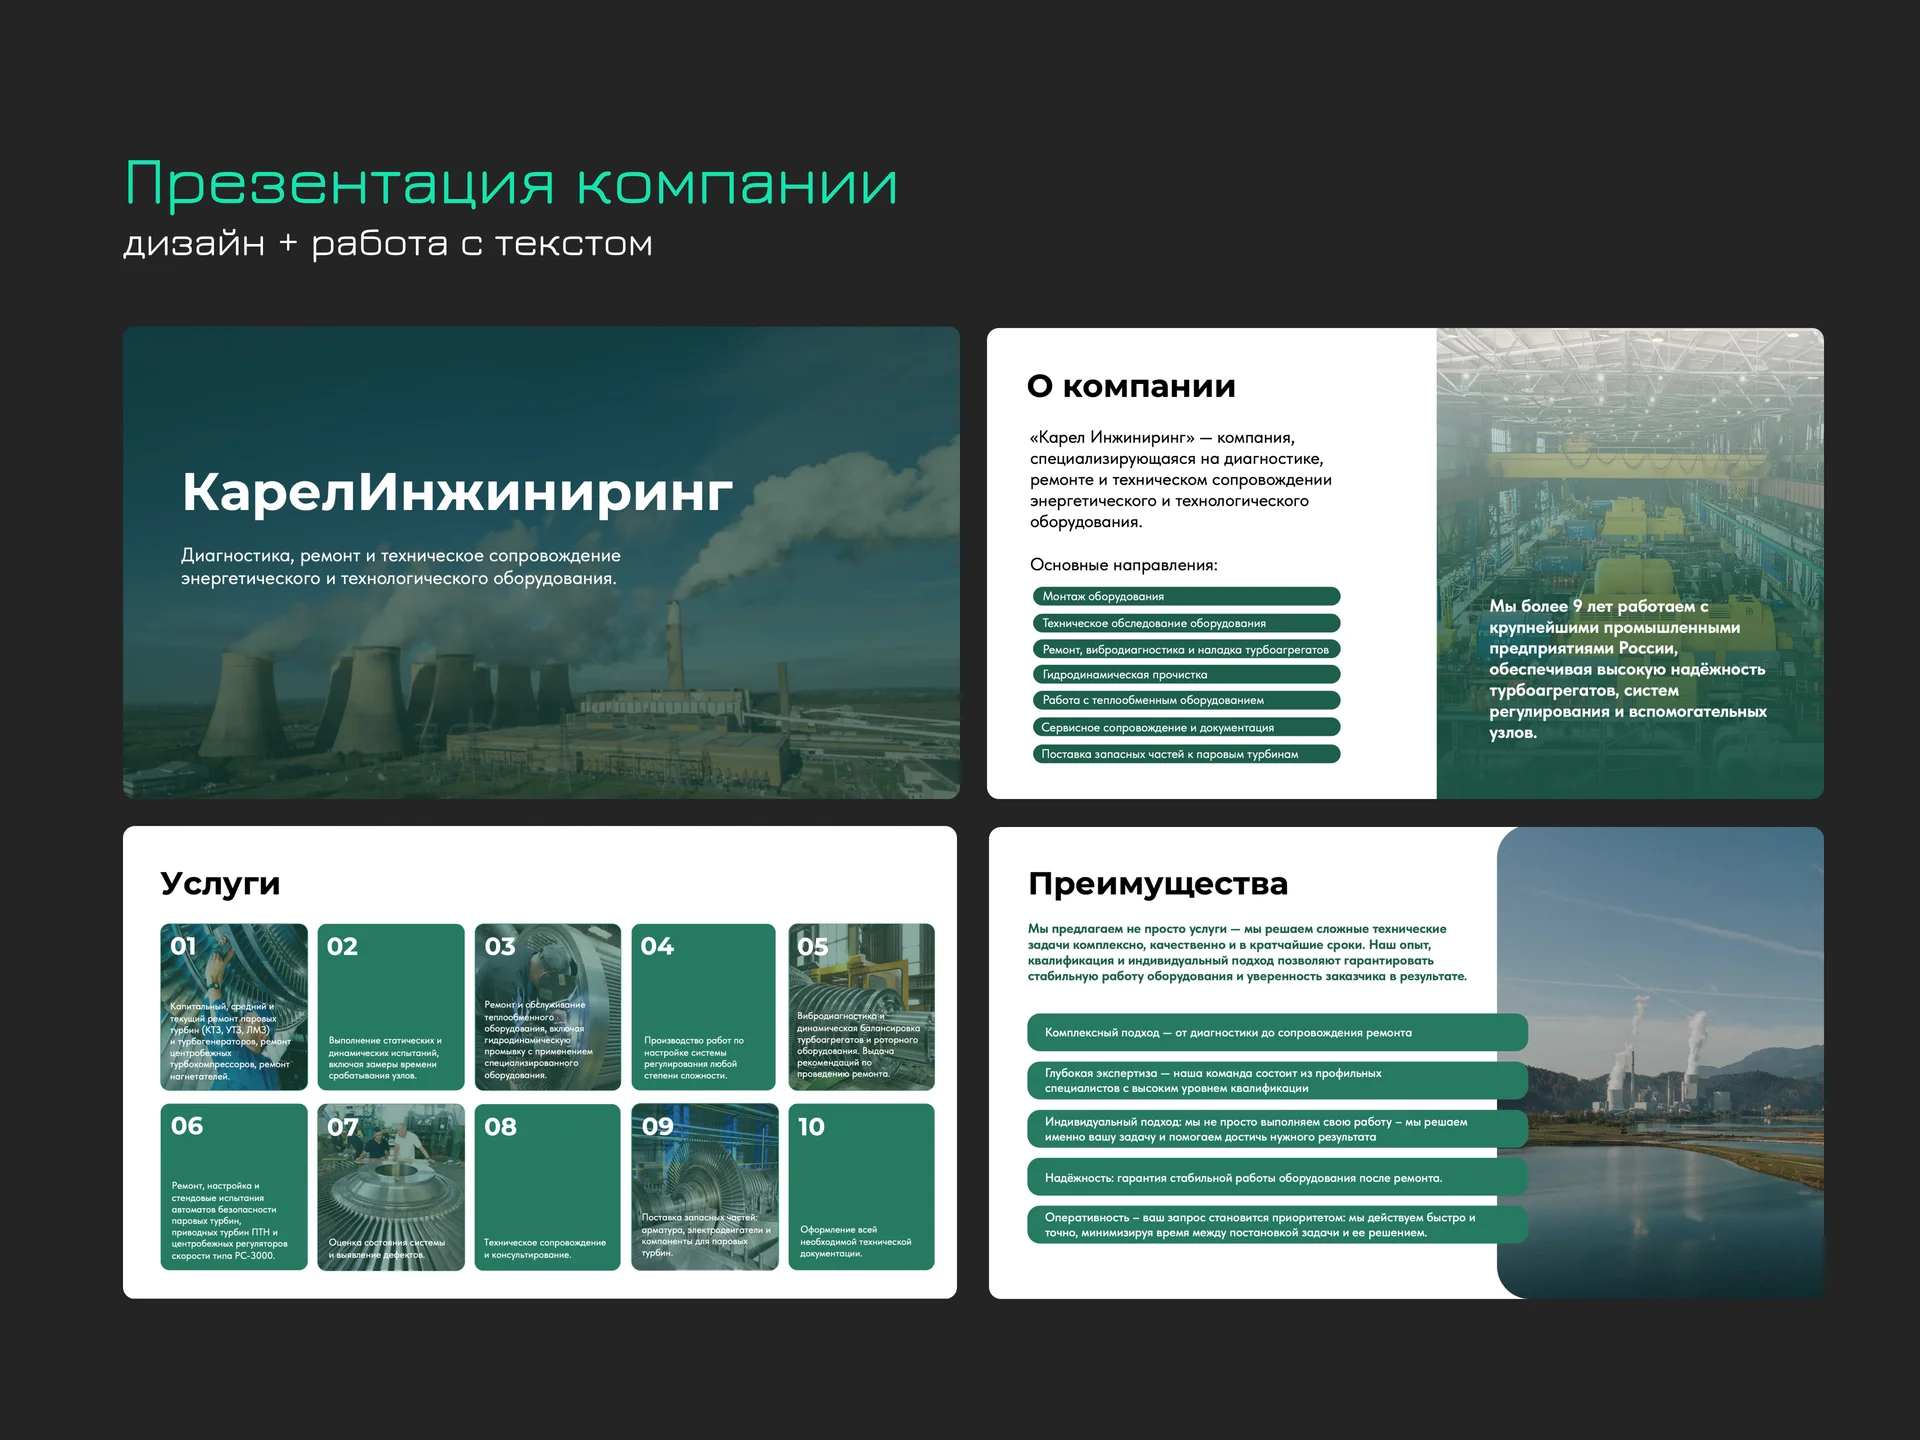Click the 'Диагностика, ремонт и техническое сопровождение' tagline
The image size is (1920, 1440).
tap(400, 567)
